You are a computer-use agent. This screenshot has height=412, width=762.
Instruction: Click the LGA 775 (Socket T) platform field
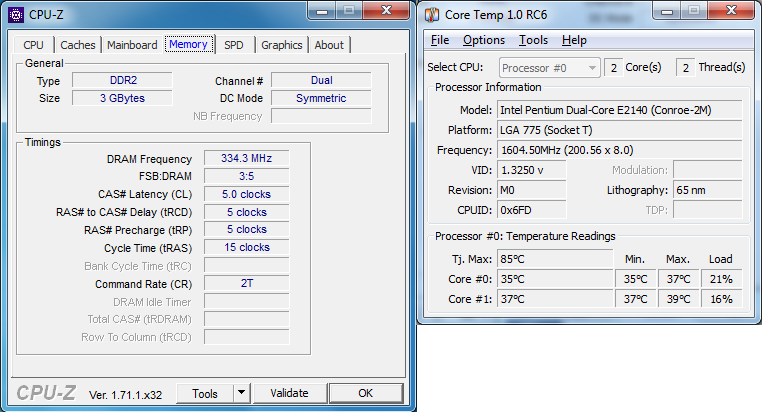tap(620, 130)
